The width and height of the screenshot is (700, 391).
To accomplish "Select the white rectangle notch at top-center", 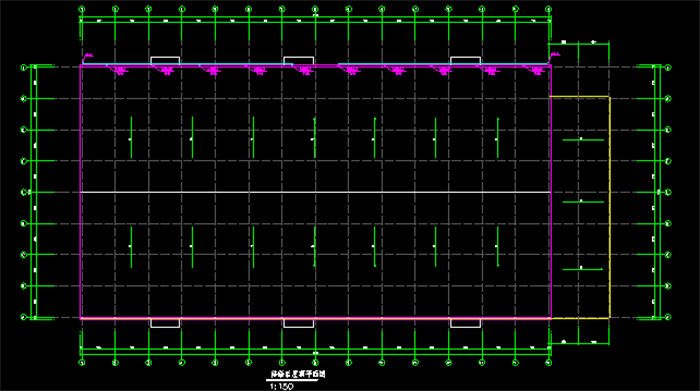I will point(299,61).
